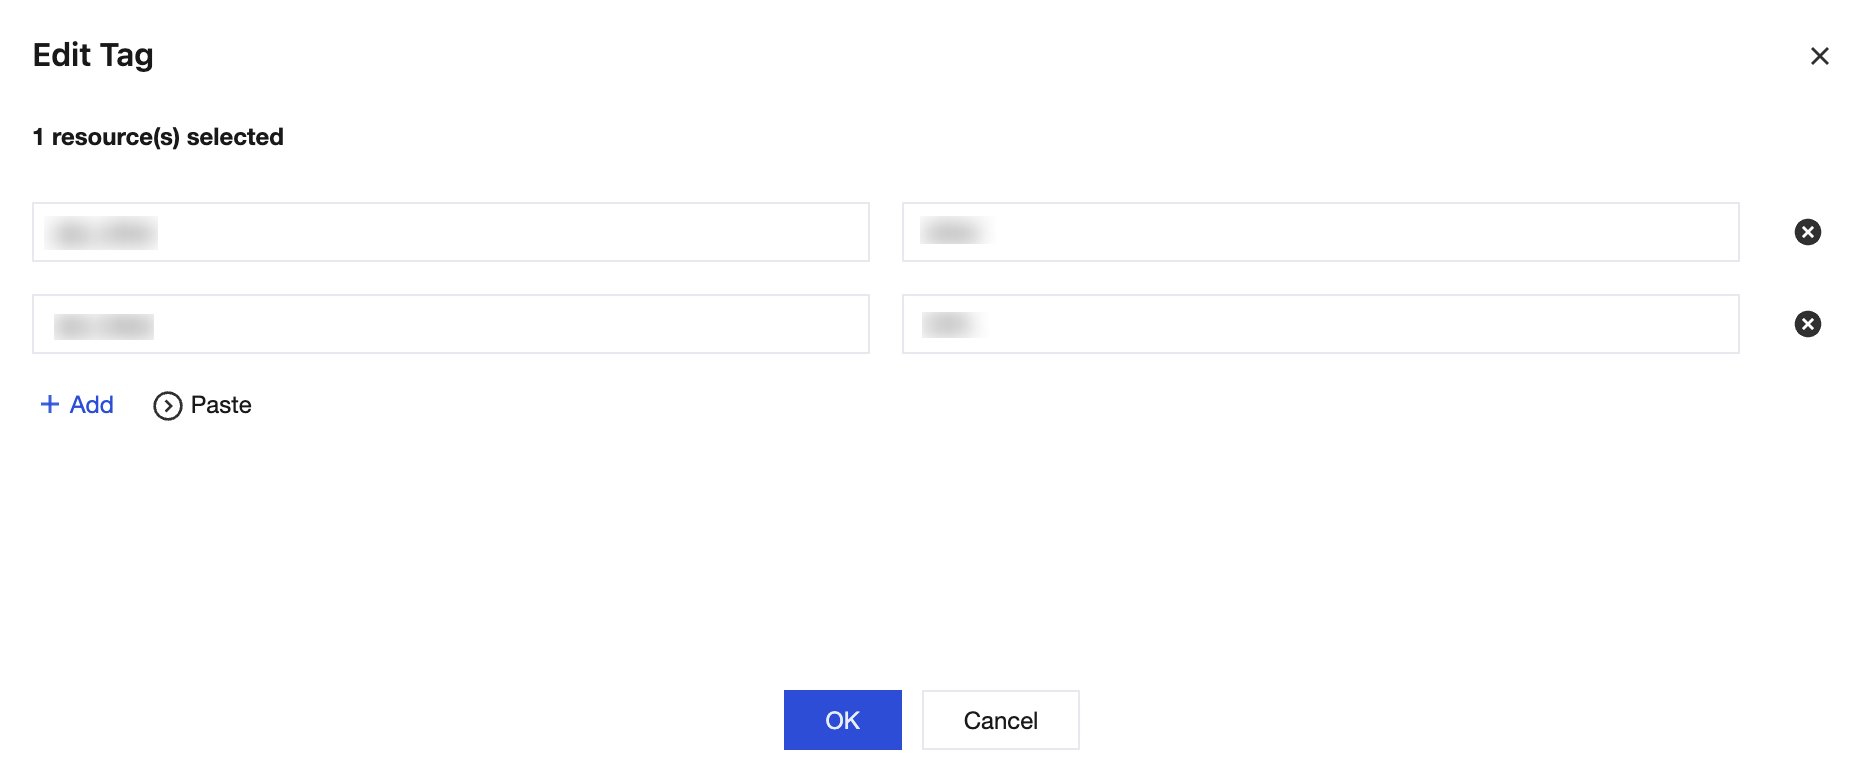Remove the first tag row
Screen dimensions: 1862x780
tap(1807, 232)
